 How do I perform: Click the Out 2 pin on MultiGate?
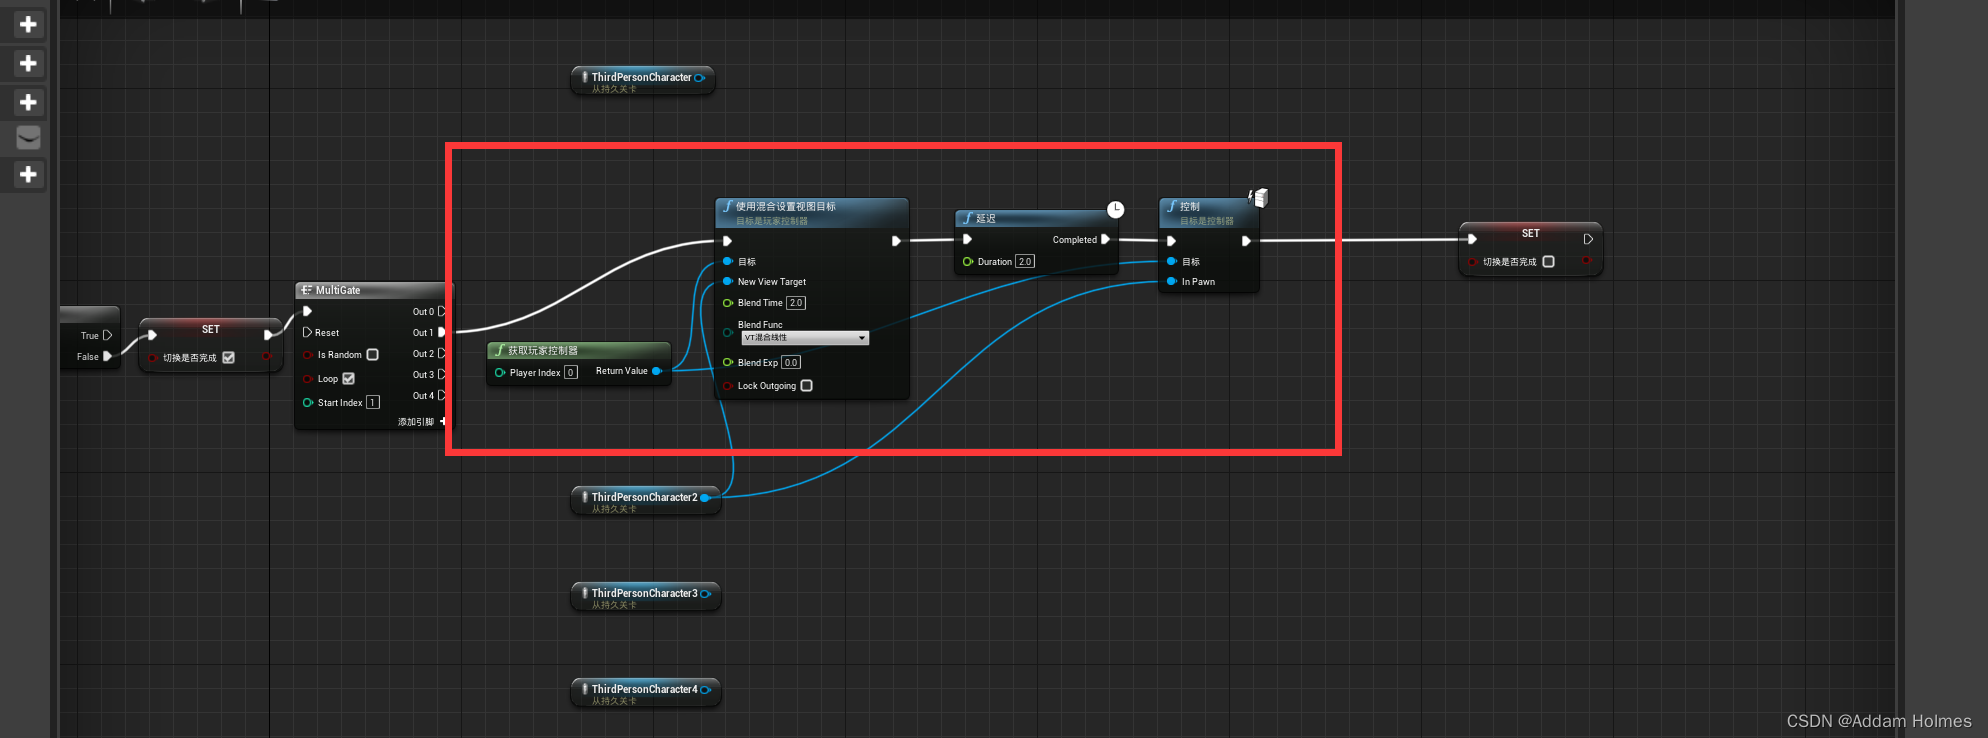click(441, 353)
